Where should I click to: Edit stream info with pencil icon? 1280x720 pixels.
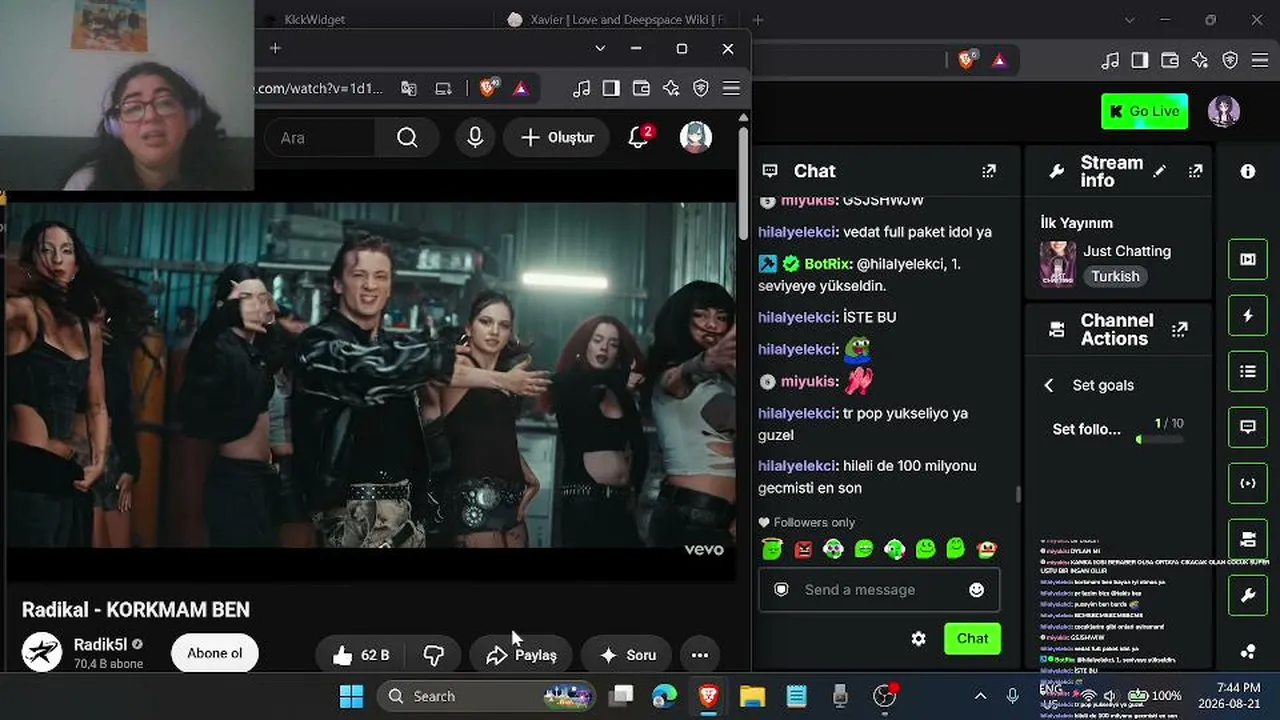(x=1159, y=171)
